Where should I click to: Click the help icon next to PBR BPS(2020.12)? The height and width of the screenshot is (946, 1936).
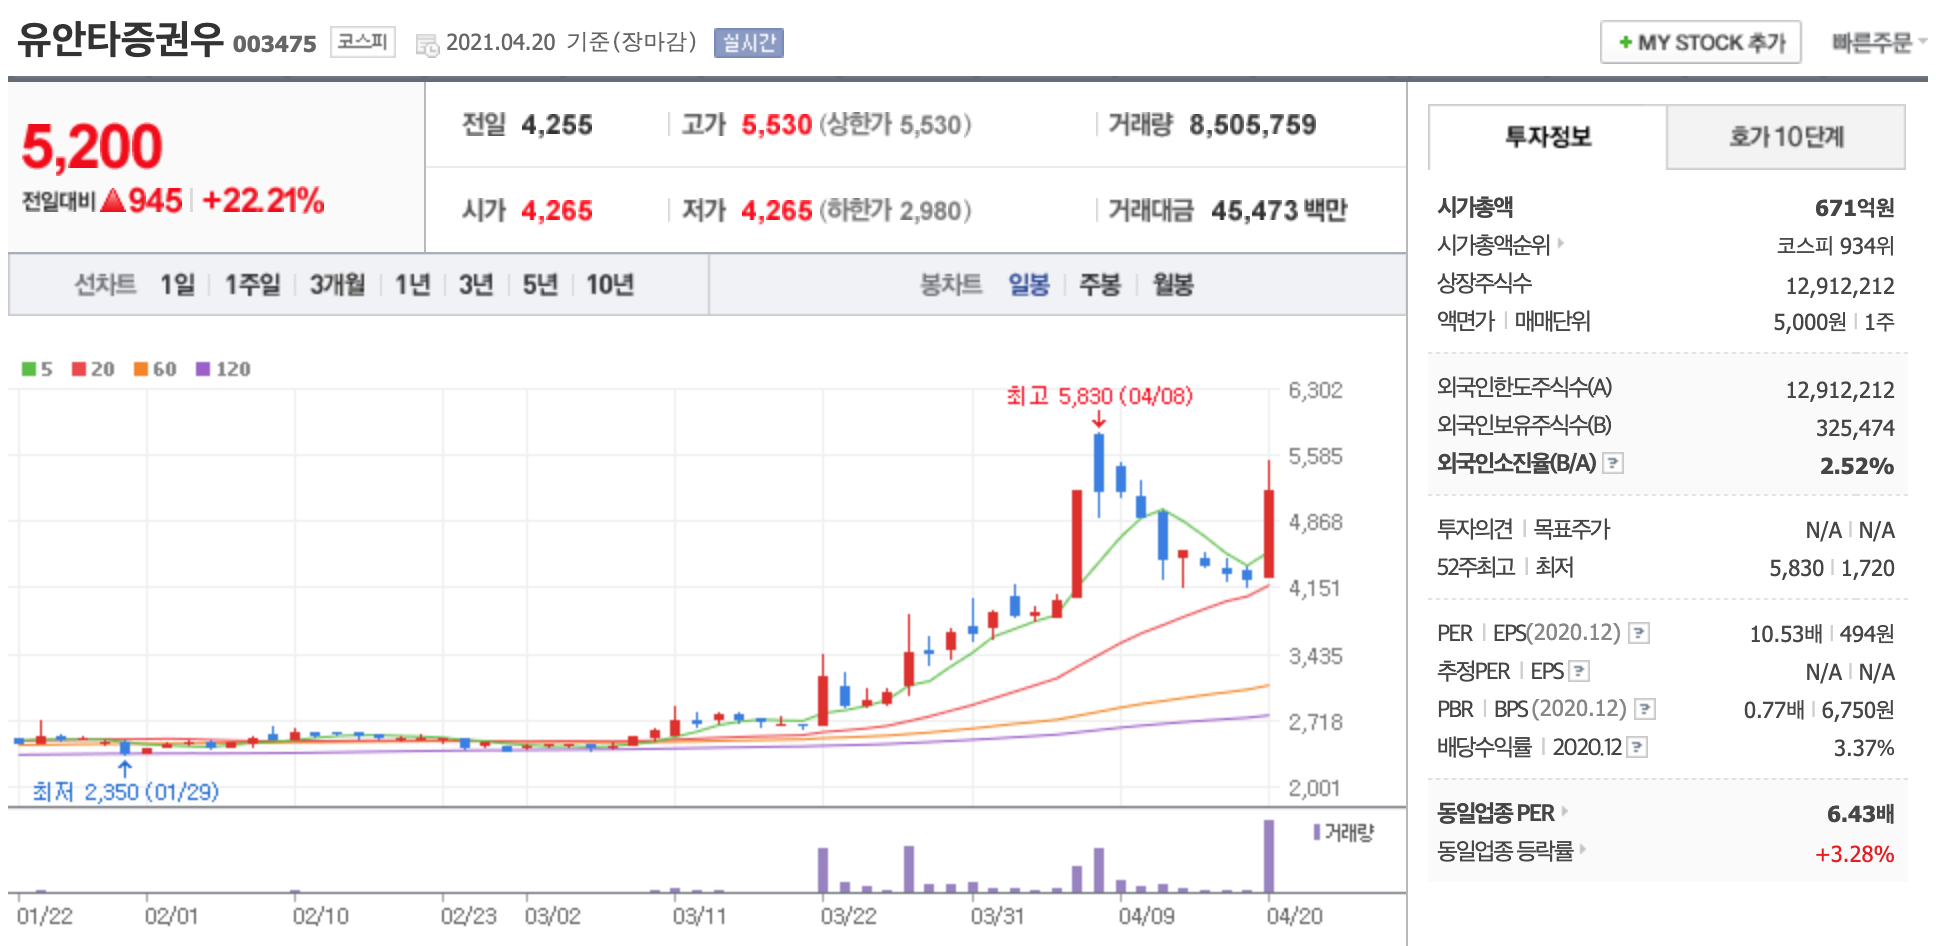click(x=1645, y=709)
